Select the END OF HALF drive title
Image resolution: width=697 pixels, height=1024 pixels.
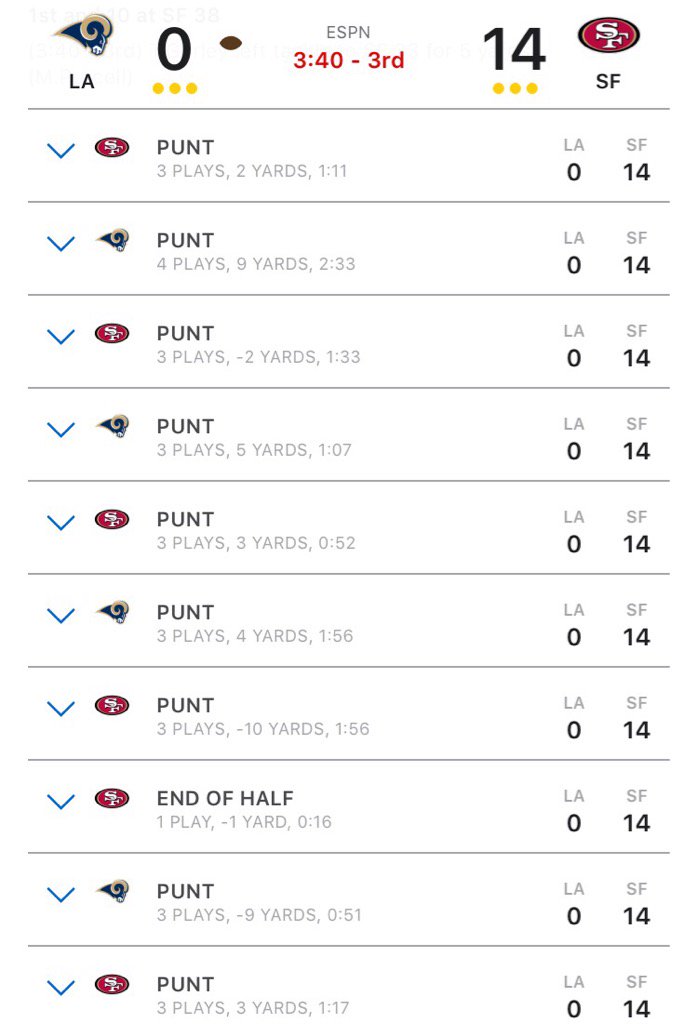[225, 799]
